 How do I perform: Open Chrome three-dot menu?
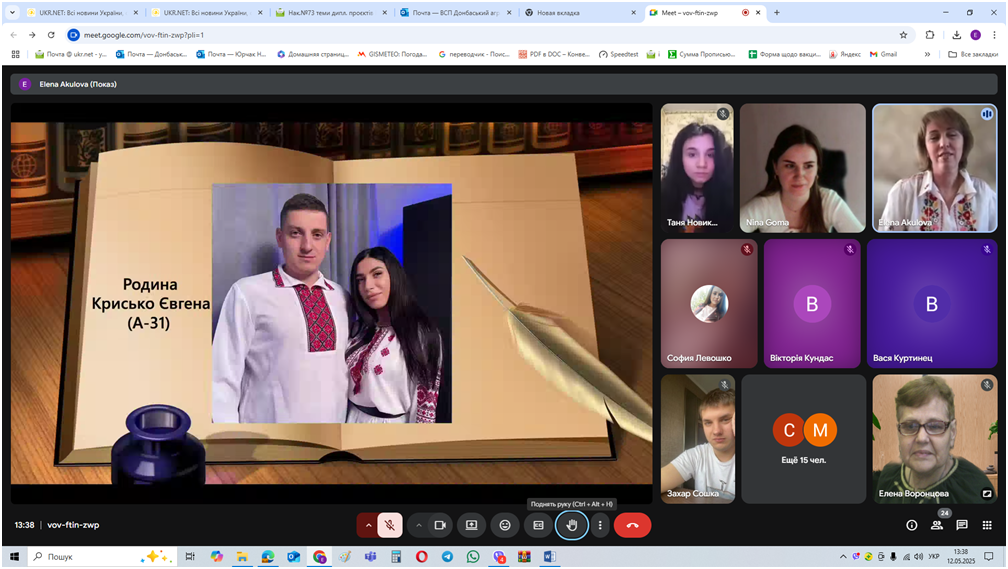tap(994, 35)
